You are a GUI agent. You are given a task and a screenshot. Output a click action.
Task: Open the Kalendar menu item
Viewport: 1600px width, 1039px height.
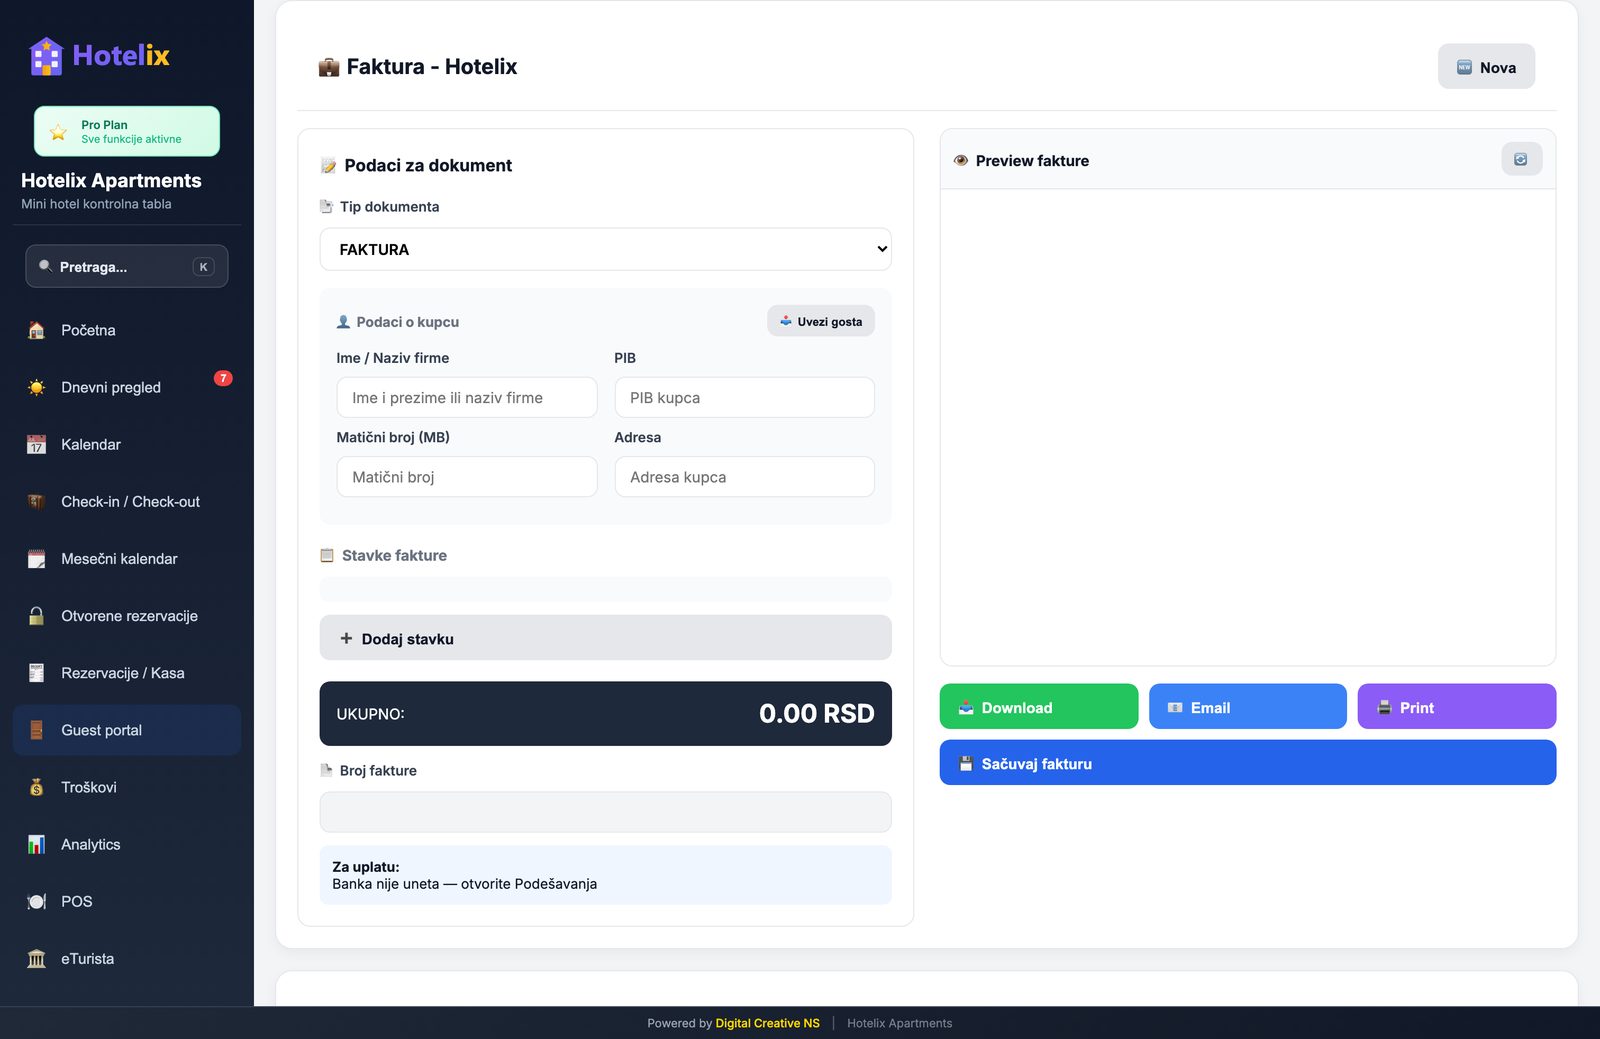pos(127,444)
